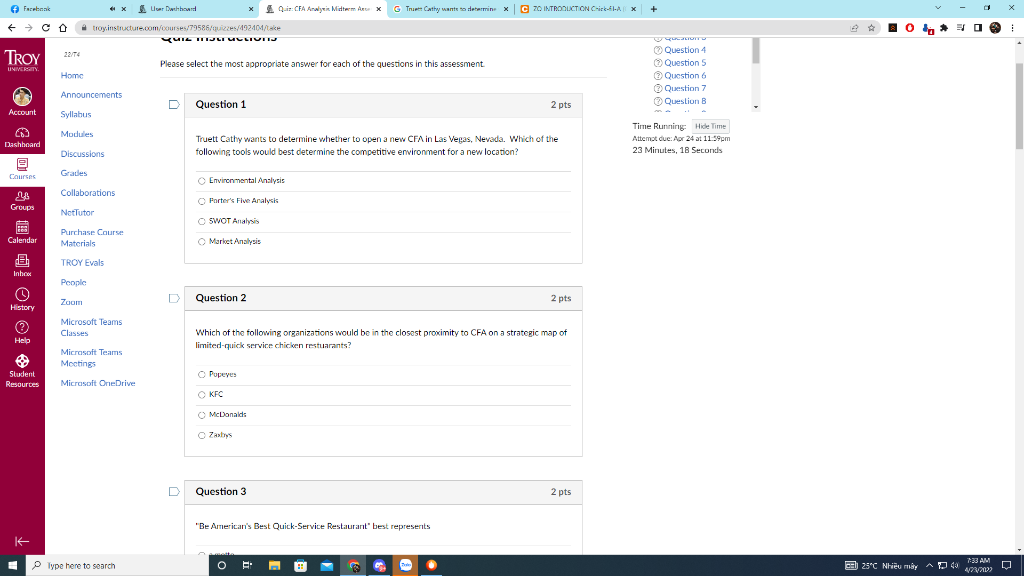Click the Share page icon in address bar
The width and height of the screenshot is (1024, 576).
[x=854, y=27]
